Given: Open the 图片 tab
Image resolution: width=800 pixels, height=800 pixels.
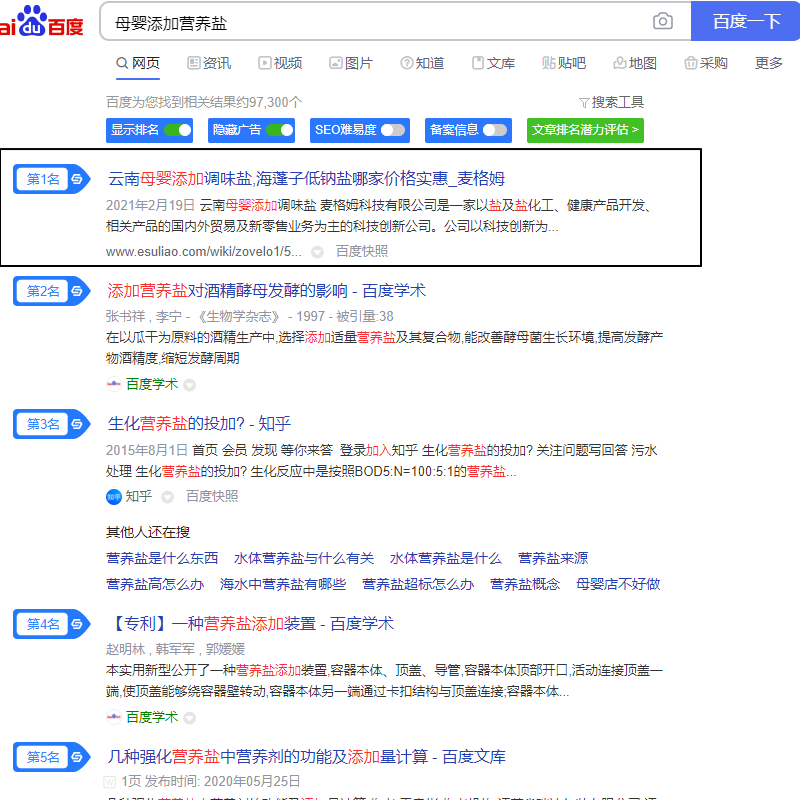Looking at the screenshot, I should point(351,63).
